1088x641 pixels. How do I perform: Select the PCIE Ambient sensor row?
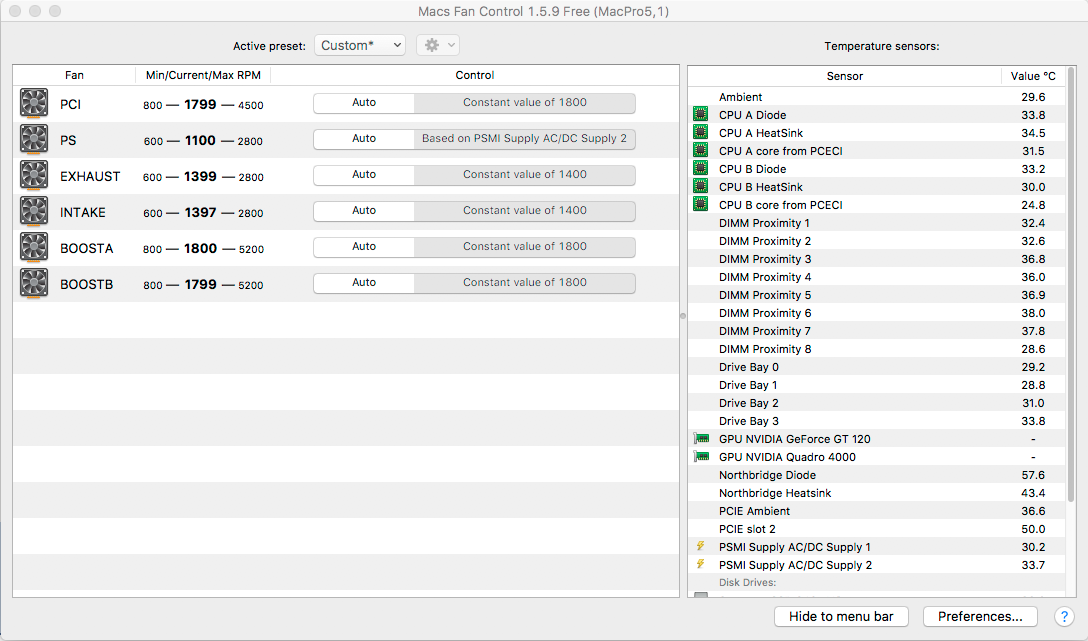pos(876,511)
